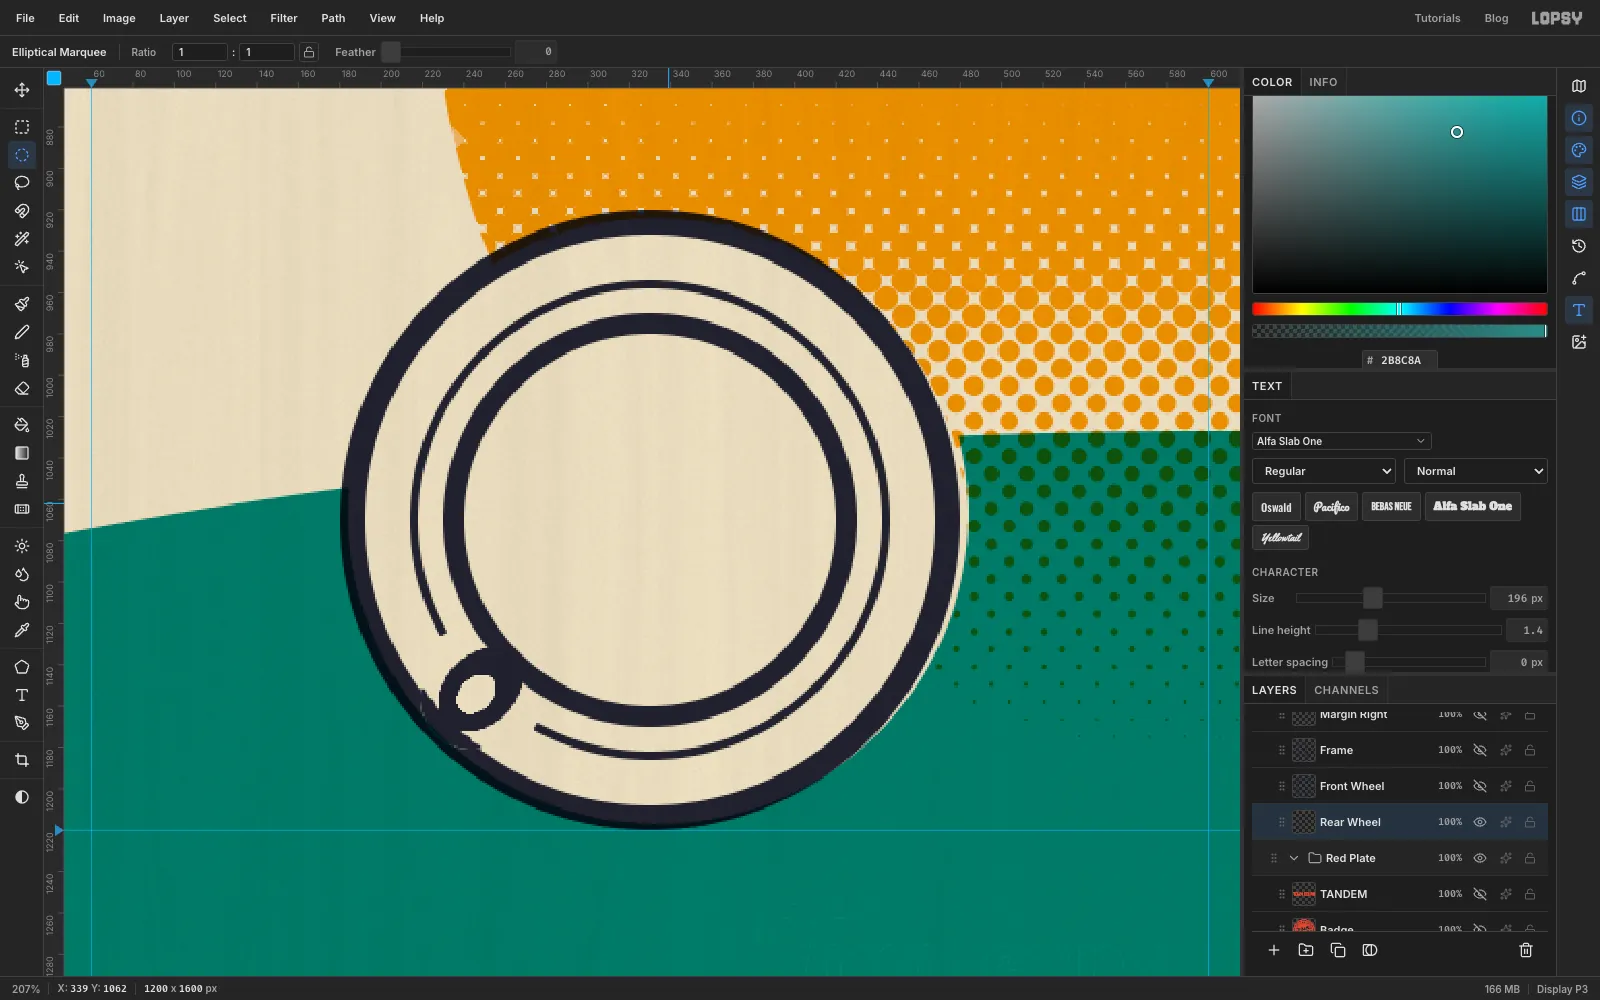The width and height of the screenshot is (1600, 1000).
Task: Open the Blog link
Action: click(1496, 18)
